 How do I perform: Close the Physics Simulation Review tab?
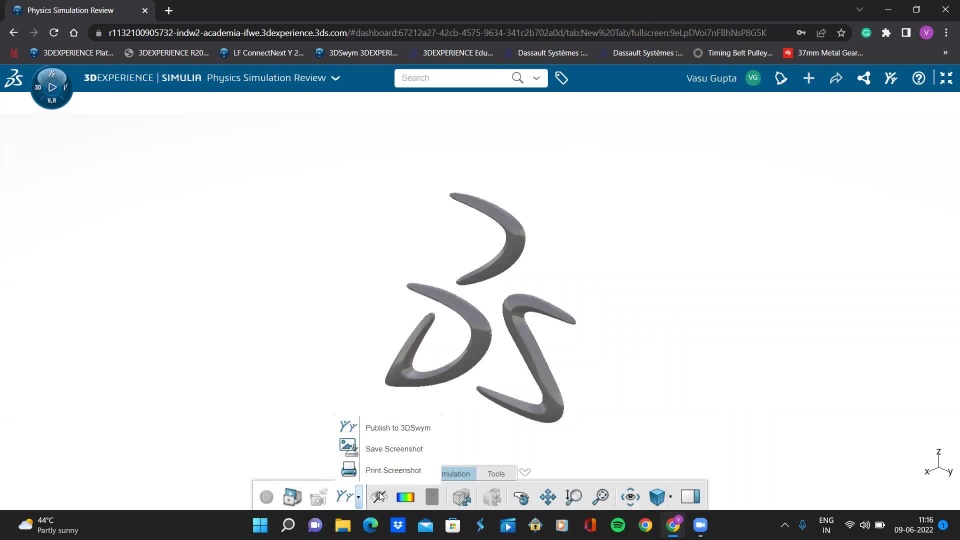coord(144,10)
